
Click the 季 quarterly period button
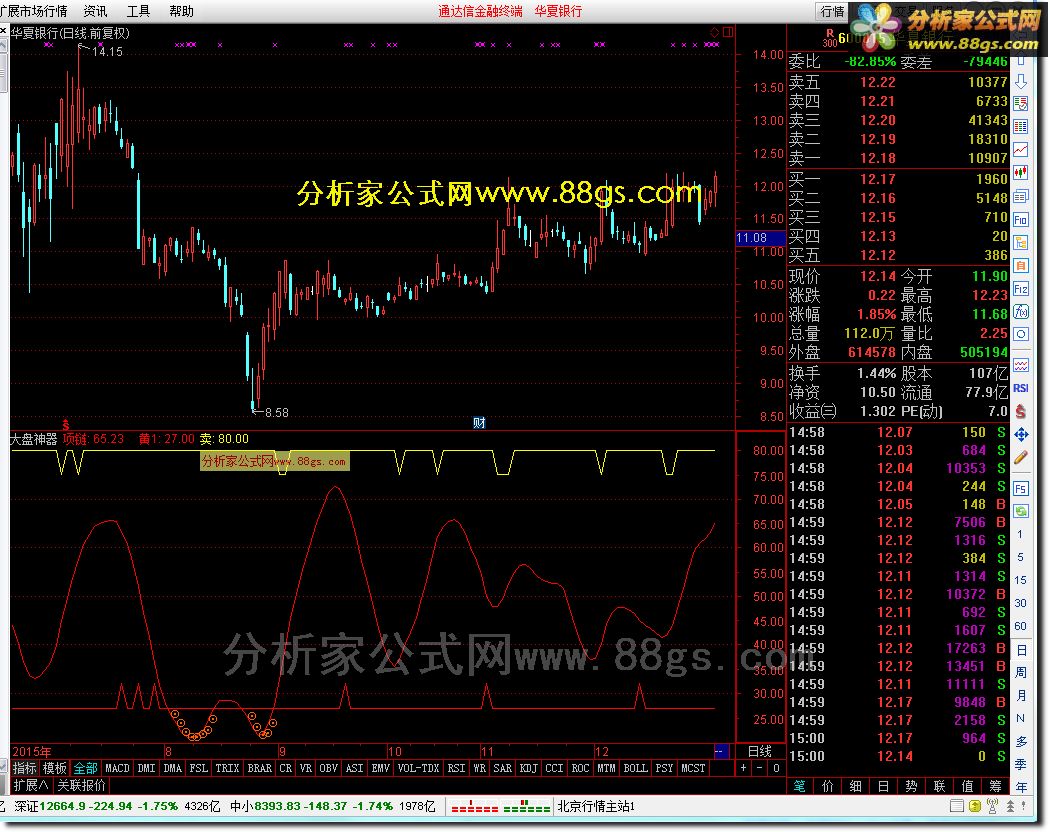(1021, 764)
